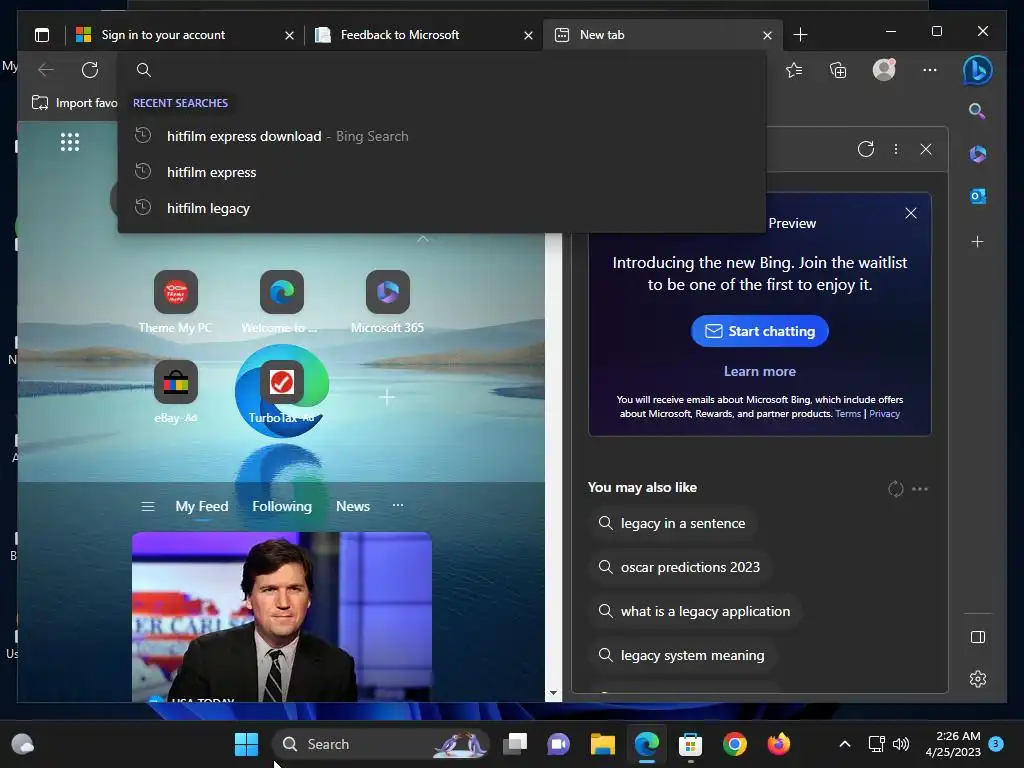Open the Favorites star icon

pos(794,70)
